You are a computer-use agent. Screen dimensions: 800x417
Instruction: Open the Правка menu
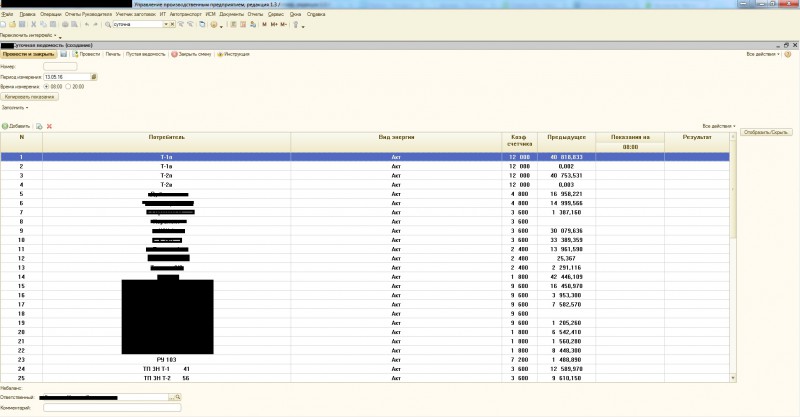click(28, 14)
